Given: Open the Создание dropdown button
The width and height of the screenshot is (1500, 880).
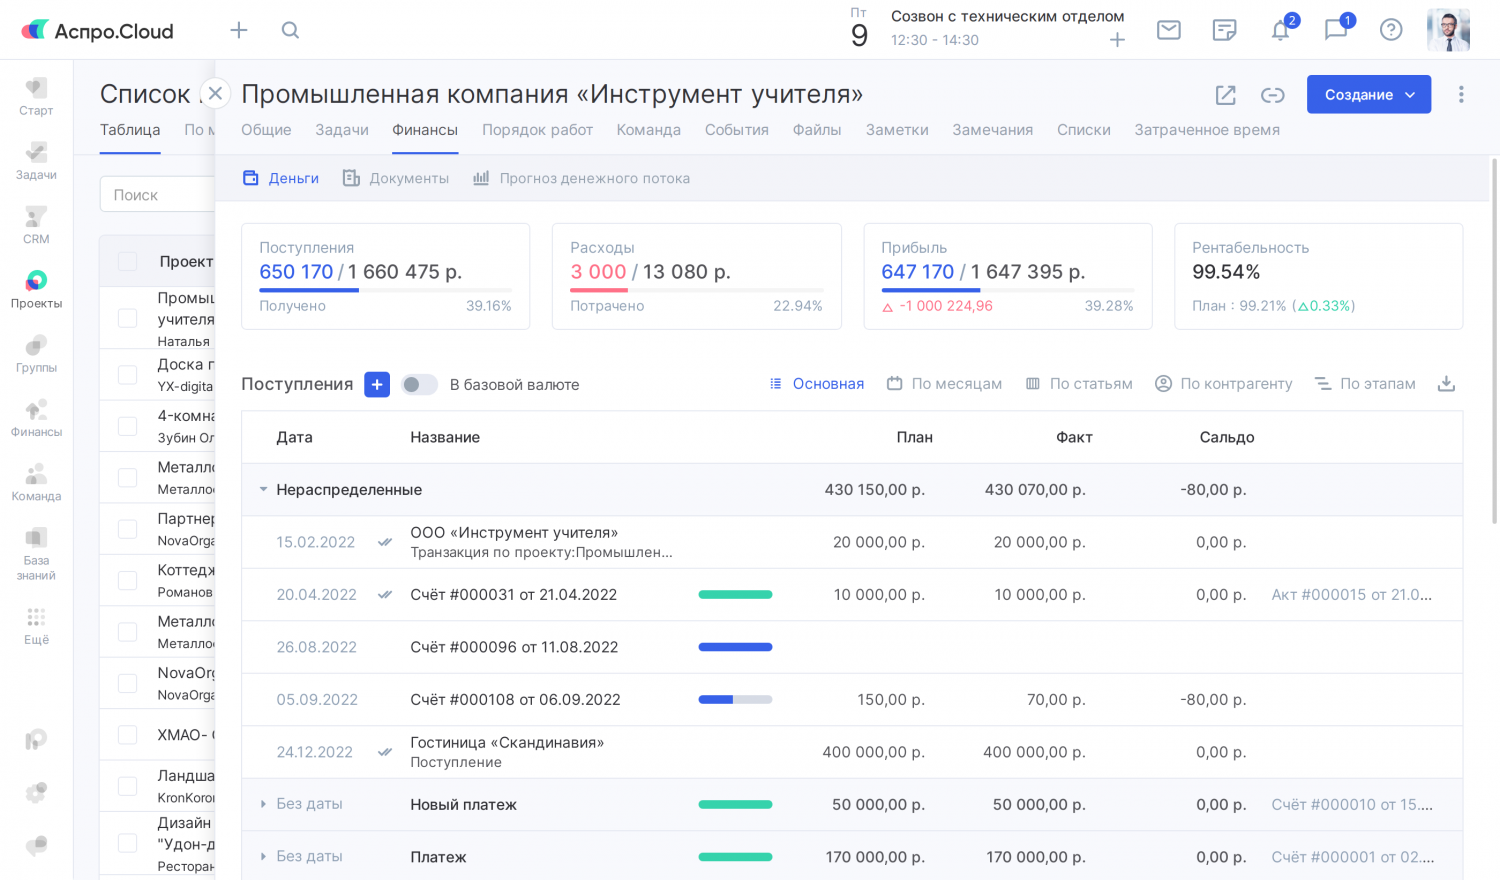Looking at the screenshot, I should pos(1368,95).
